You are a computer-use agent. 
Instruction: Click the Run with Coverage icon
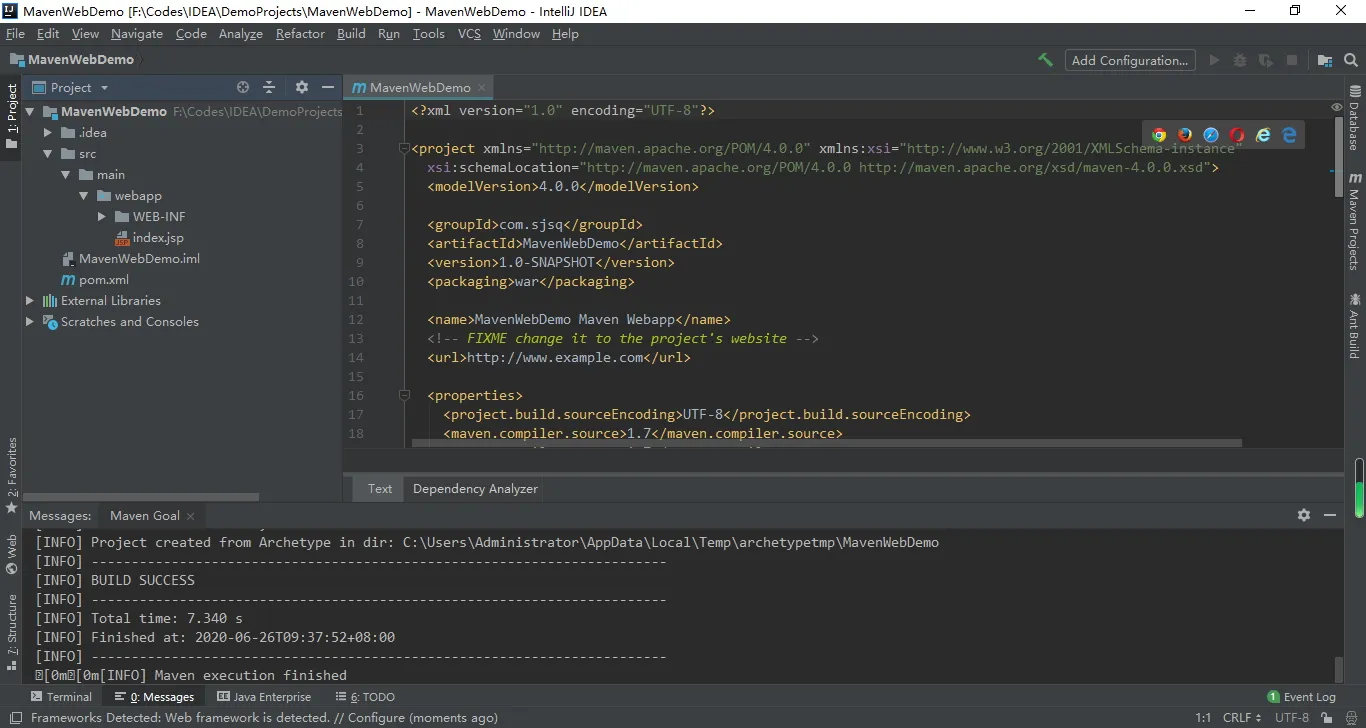(x=1266, y=60)
